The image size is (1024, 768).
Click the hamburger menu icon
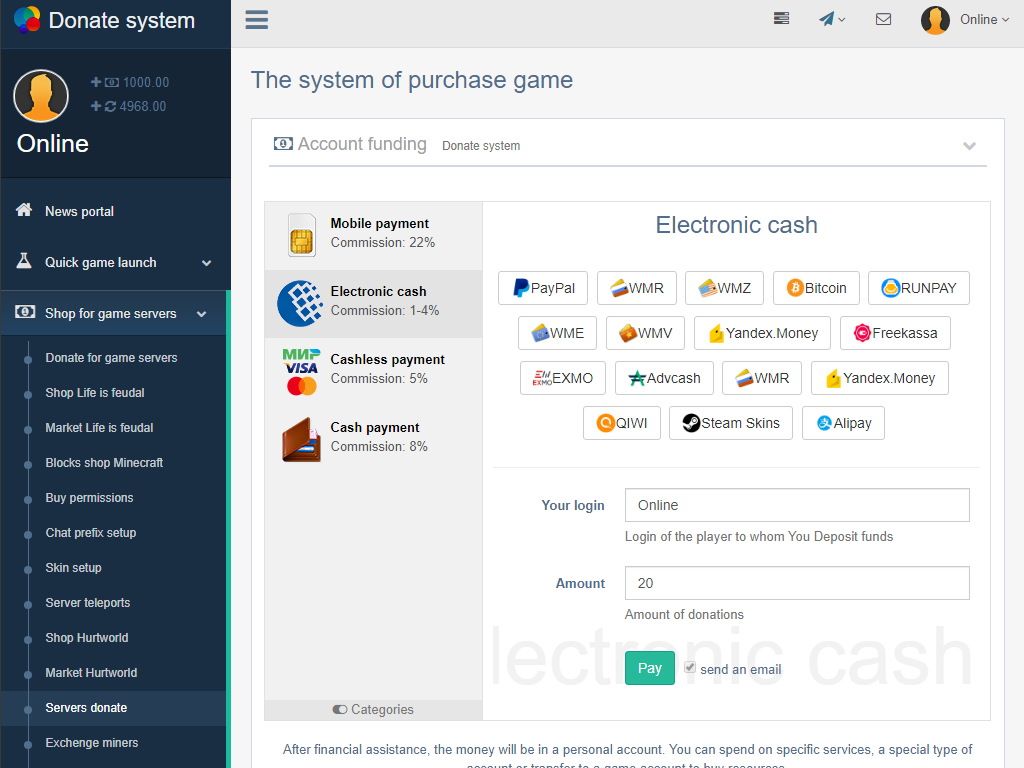pos(256,20)
